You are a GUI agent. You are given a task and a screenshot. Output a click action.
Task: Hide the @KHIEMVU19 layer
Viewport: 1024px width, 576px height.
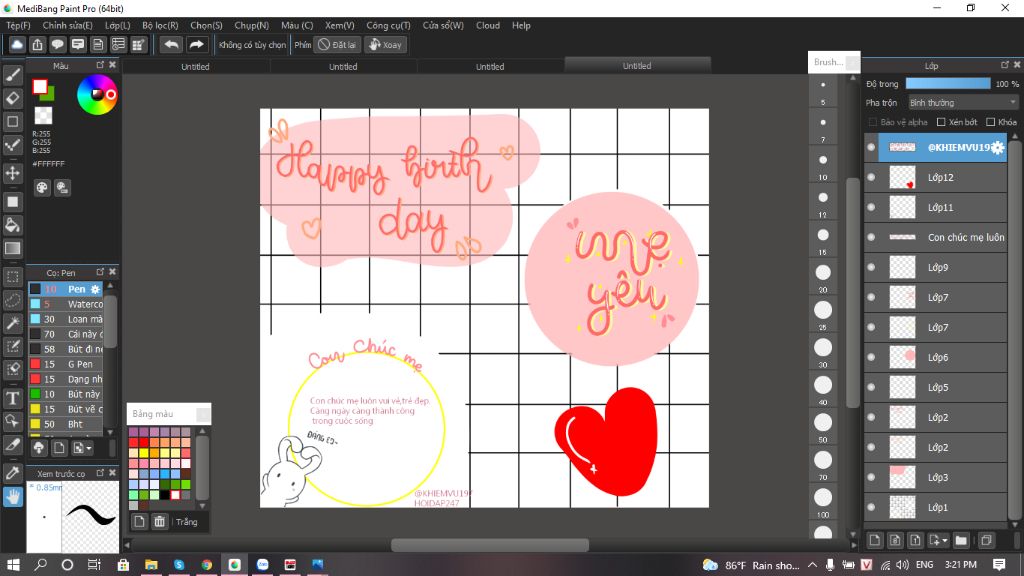871,148
